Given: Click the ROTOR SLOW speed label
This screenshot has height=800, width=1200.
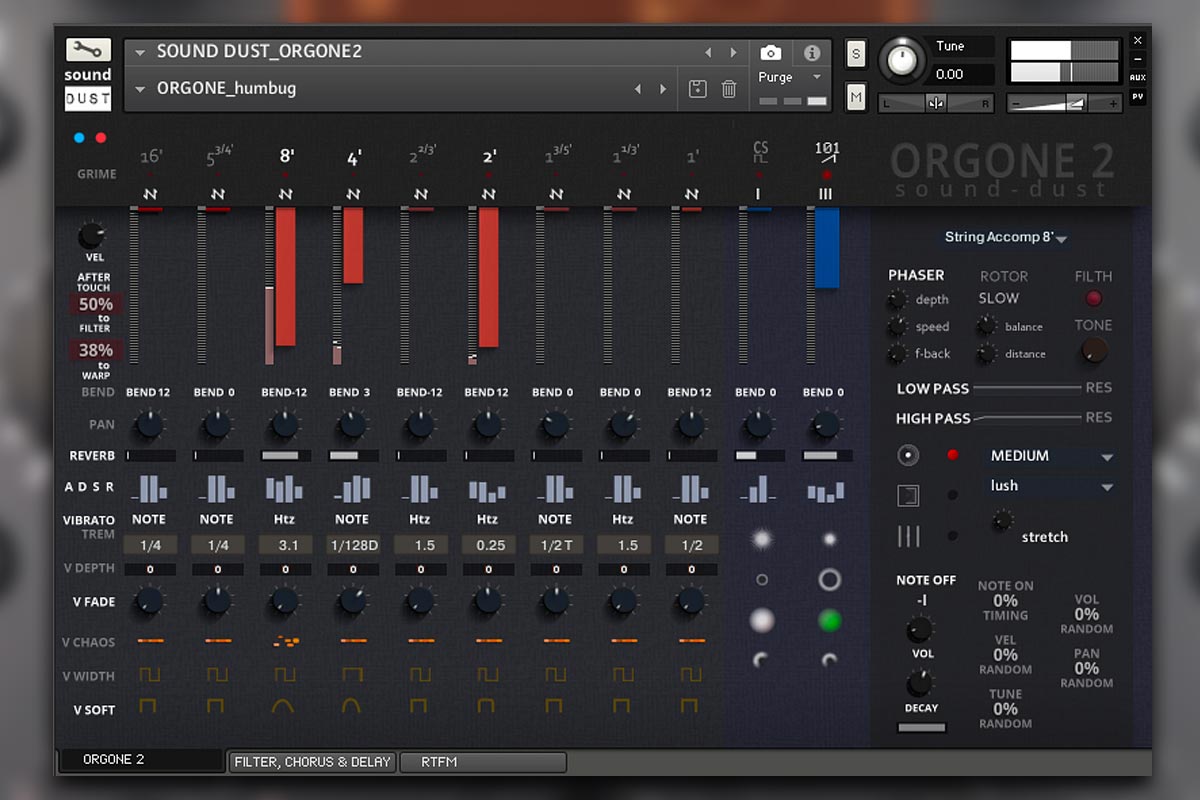Looking at the screenshot, I should tap(999, 298).
